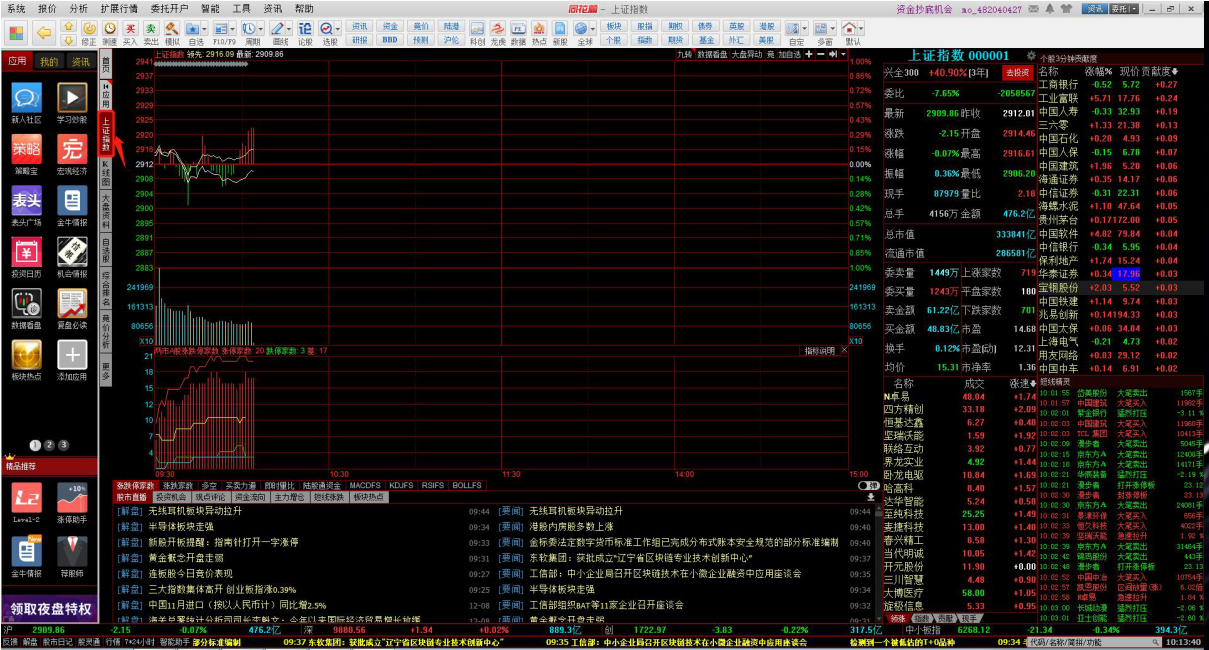Screen dimensions: 1209x650
Task: Expand the 全球 global markets dropdown
Action: click(594, 29)
